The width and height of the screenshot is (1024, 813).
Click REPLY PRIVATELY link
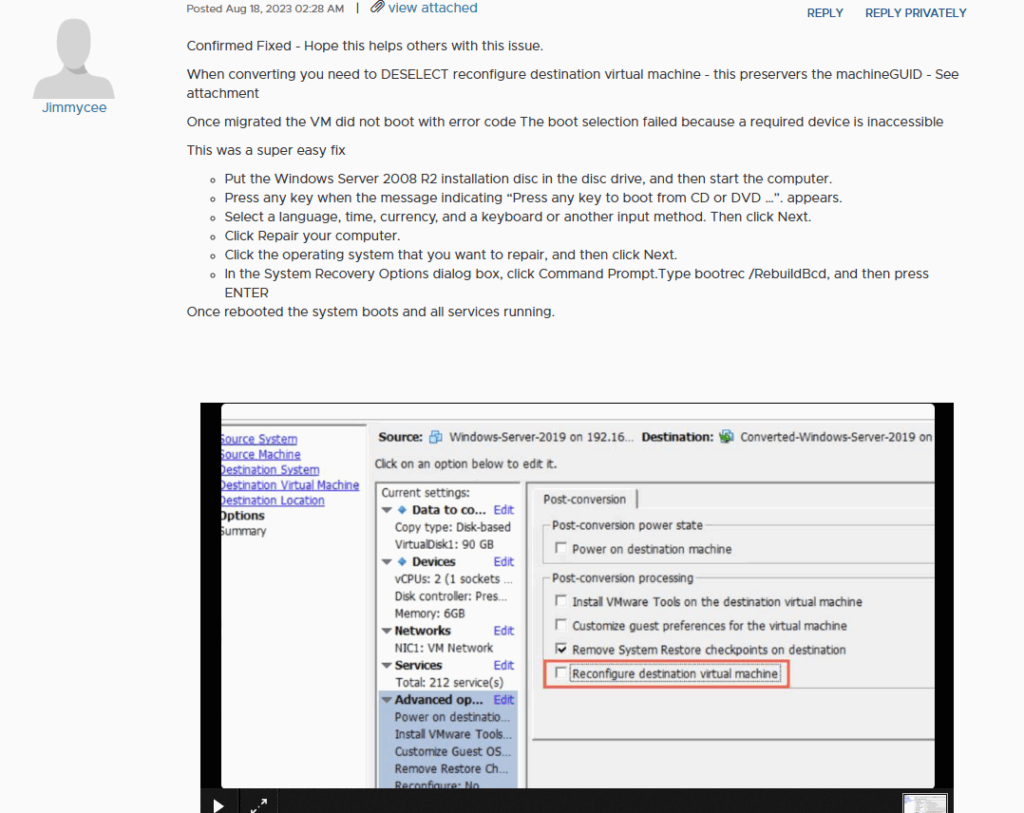pyautogui.click(x=915, y=13)
